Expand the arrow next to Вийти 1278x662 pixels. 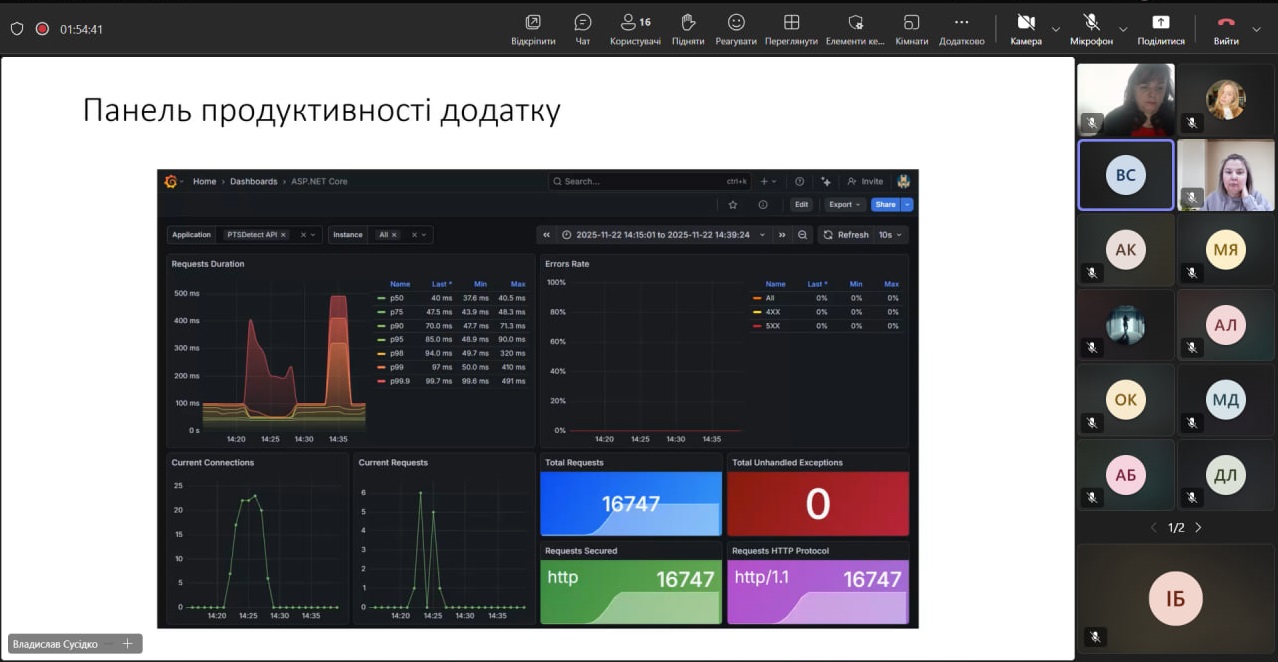coord(1256,29)
